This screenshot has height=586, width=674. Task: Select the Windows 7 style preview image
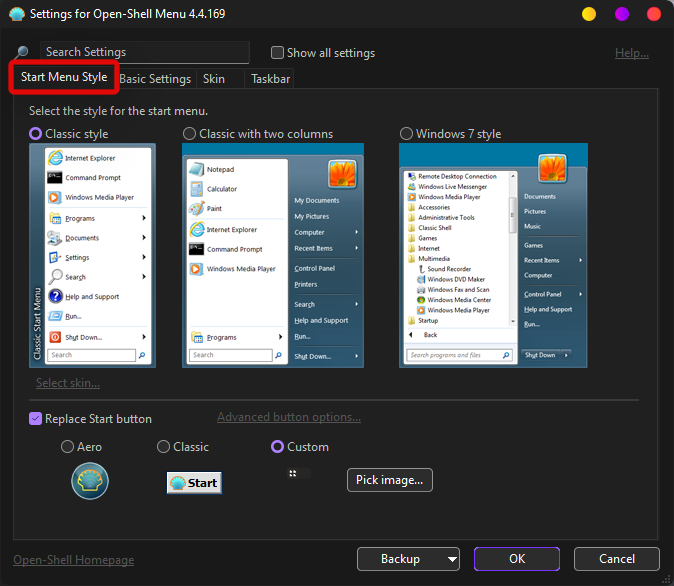point(493,255)
